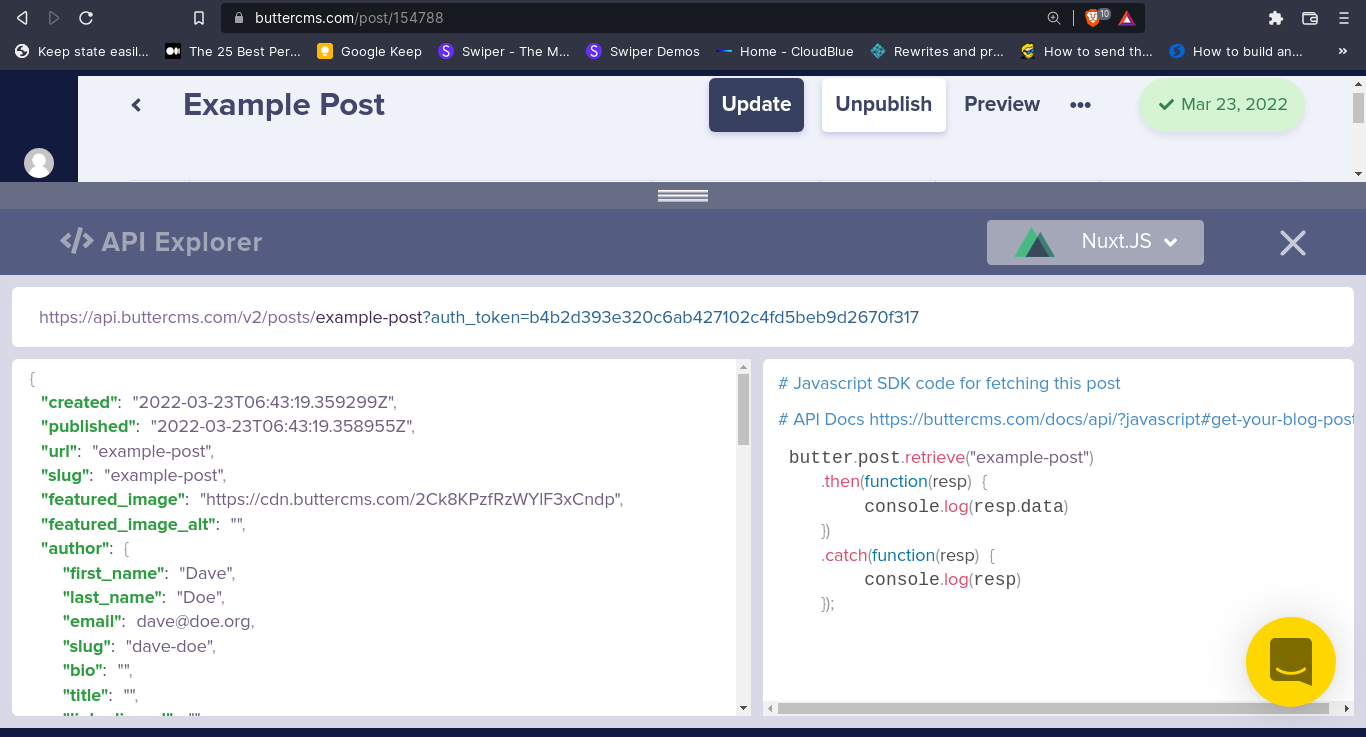Click the Example Post title

pos(284,105)
